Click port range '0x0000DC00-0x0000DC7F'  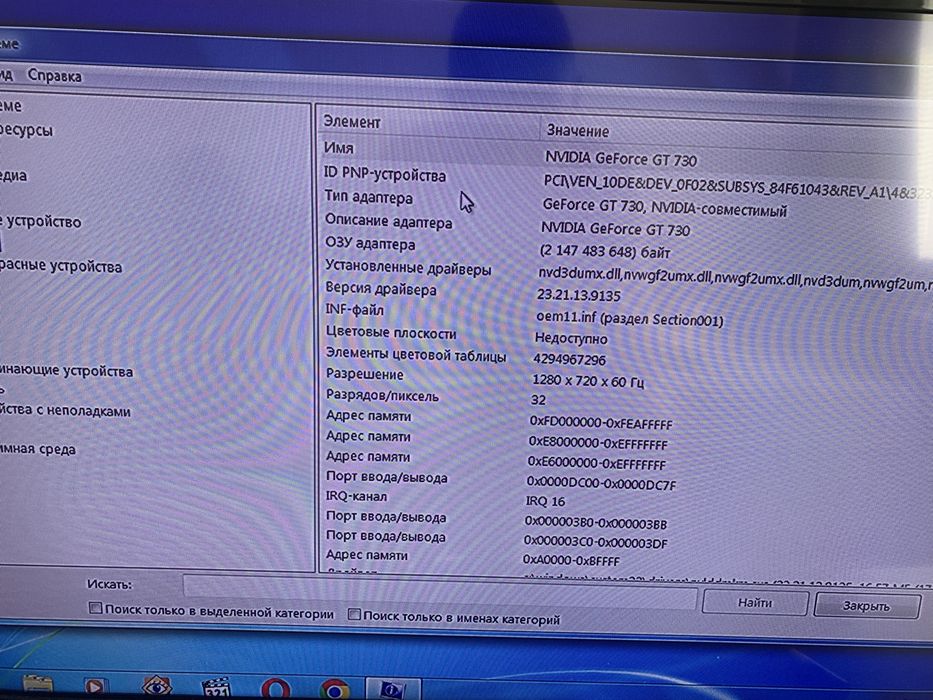601,483
